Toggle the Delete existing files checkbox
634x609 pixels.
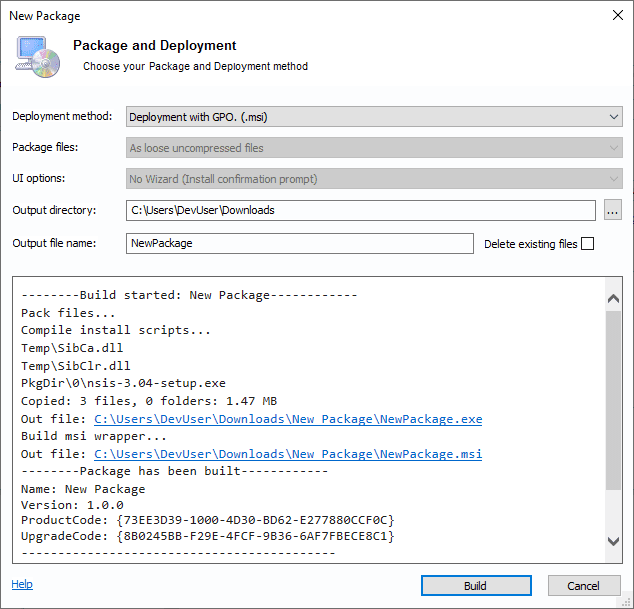(587, 244)
